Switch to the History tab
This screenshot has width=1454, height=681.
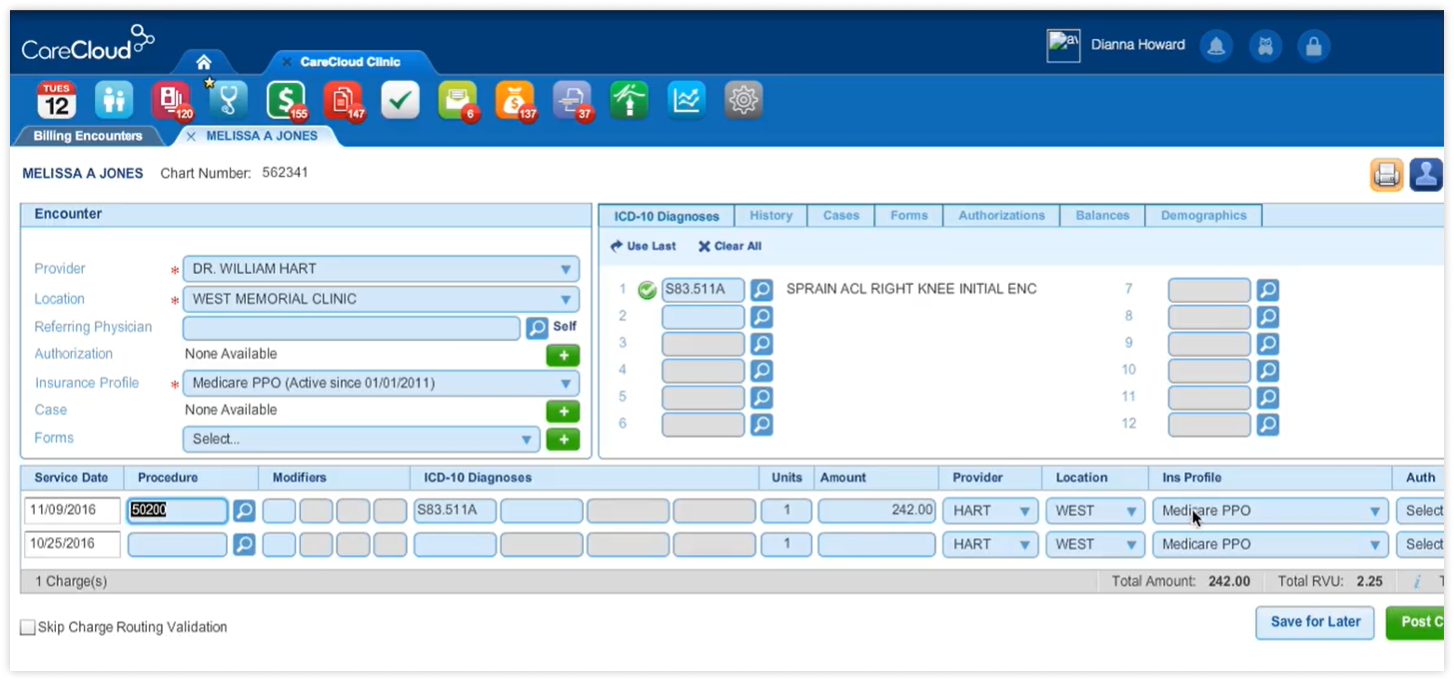click(771, 216)
